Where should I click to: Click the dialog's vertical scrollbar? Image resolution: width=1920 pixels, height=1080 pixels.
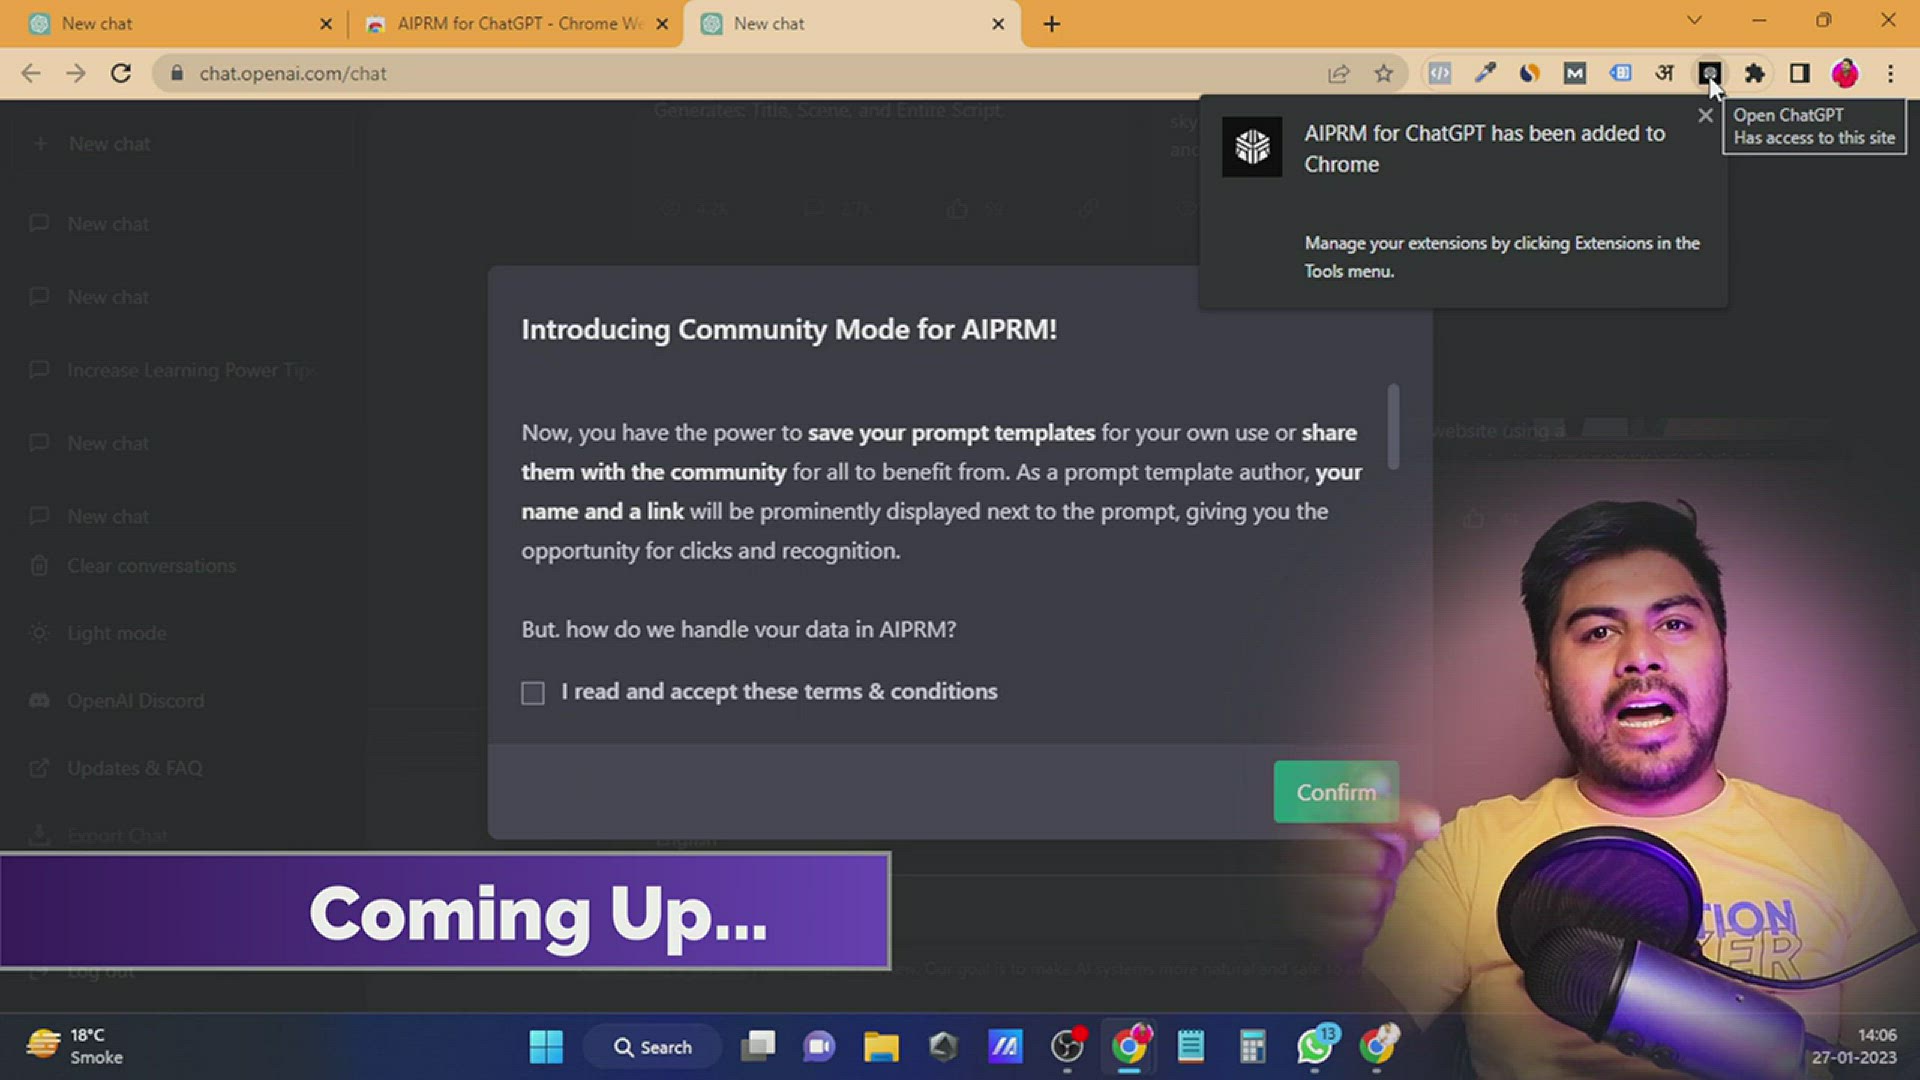click(x=1393, y=426)
